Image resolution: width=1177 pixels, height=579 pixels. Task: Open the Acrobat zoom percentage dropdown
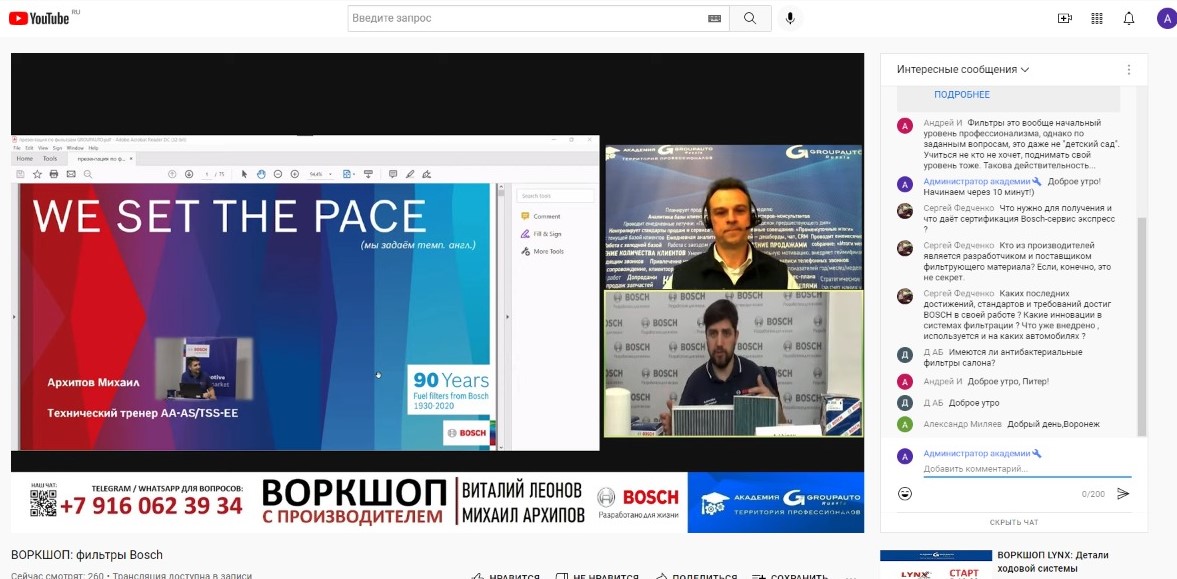(x=321, y=174)
